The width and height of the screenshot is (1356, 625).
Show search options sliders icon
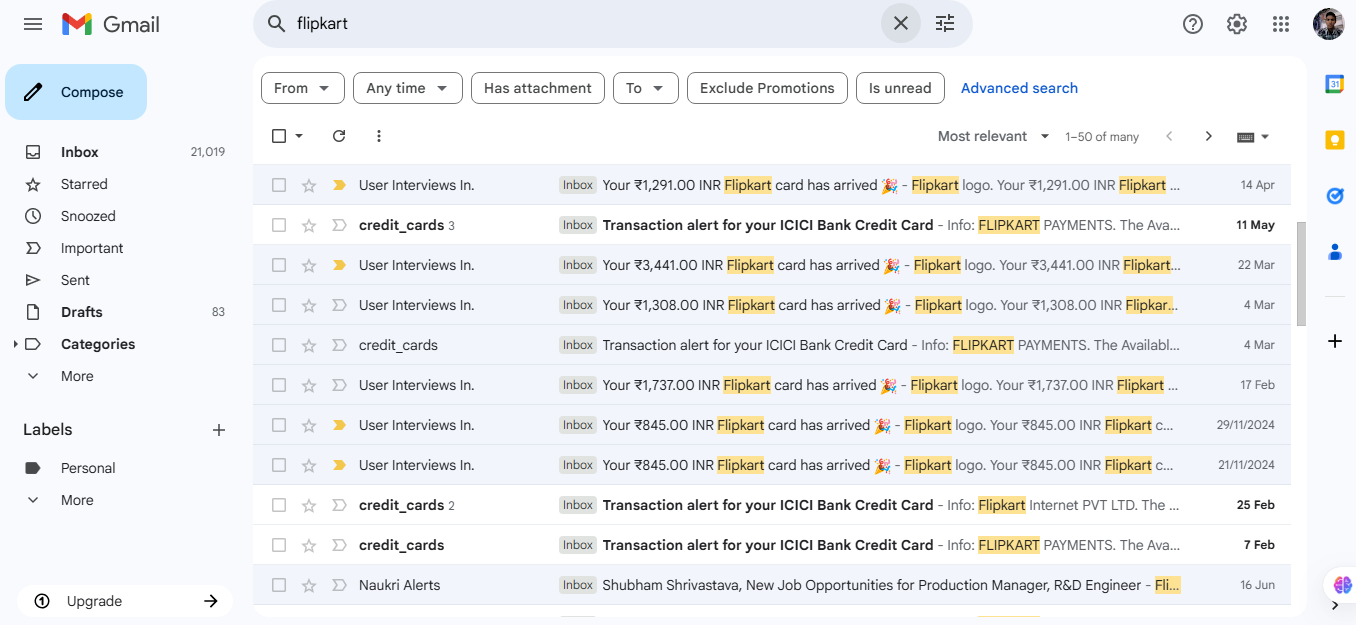pyautogui.click(x=945, y=23)
